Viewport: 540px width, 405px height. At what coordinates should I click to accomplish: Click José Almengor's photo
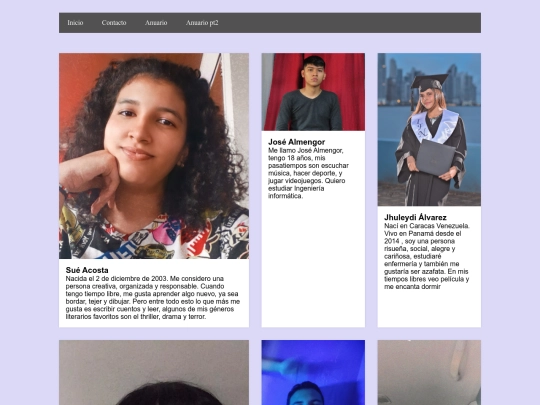pyautogui.click(x=313, y=92)
